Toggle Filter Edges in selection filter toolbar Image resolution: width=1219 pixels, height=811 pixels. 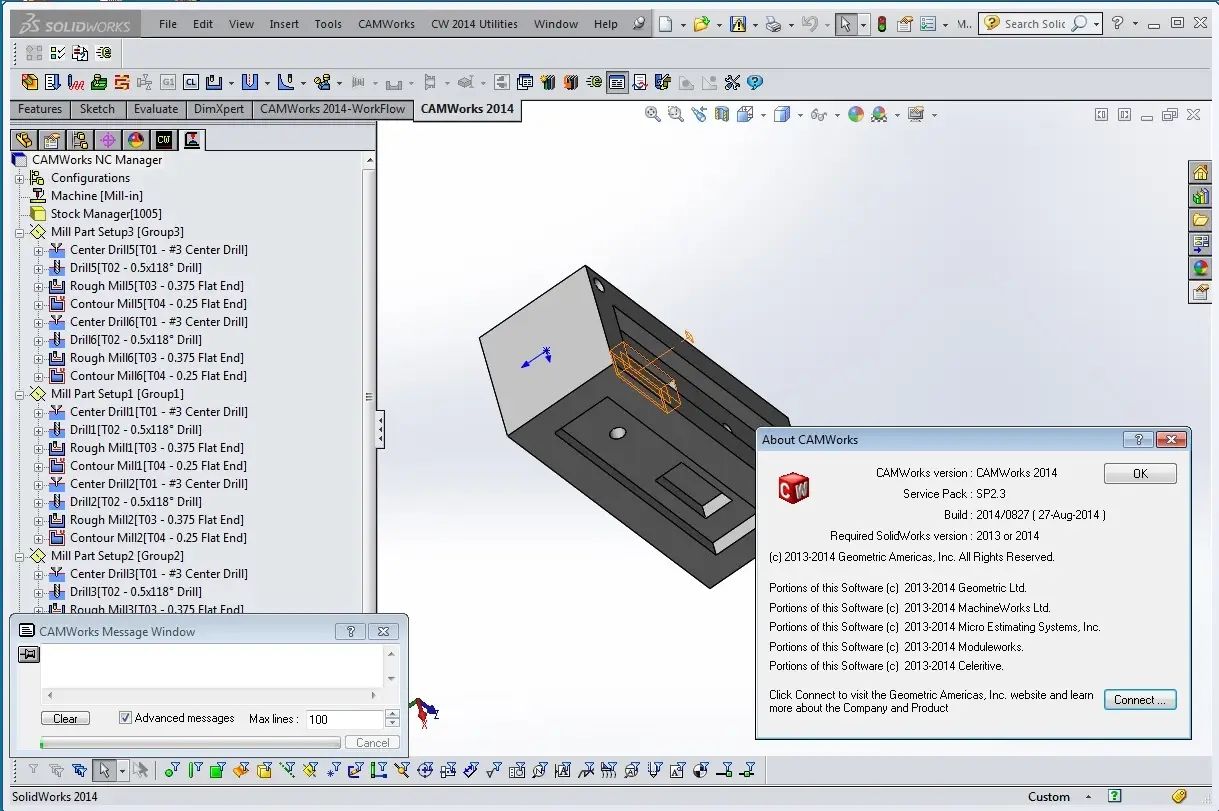195,770
